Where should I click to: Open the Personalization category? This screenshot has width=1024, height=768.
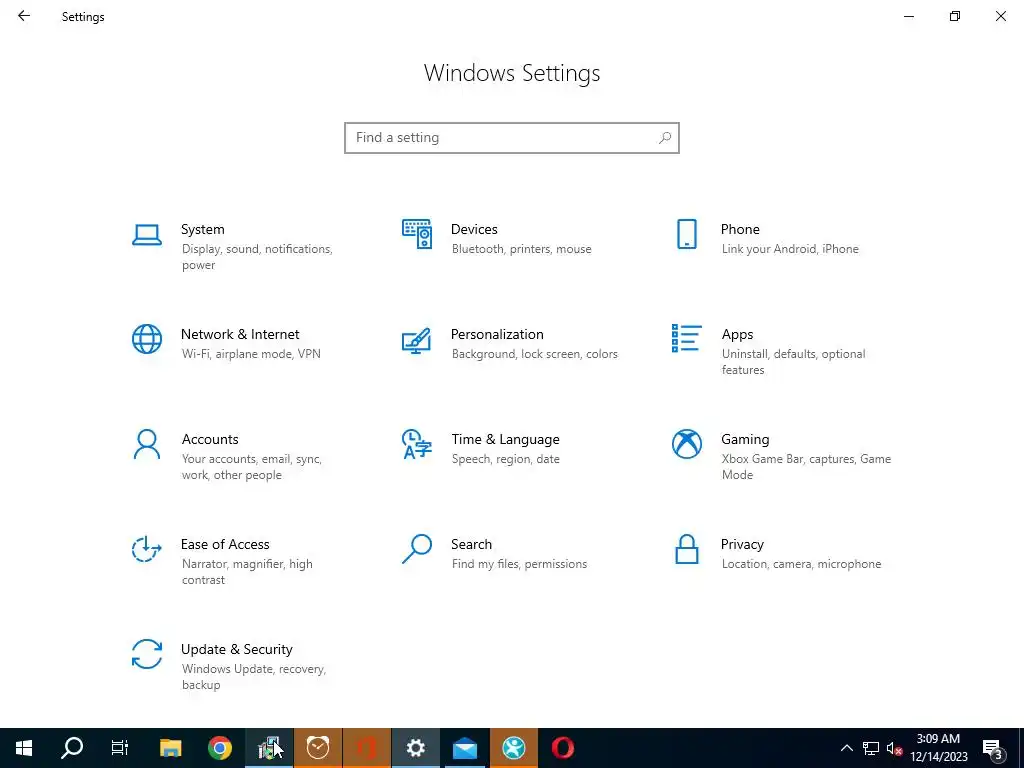tap(497, 334)
